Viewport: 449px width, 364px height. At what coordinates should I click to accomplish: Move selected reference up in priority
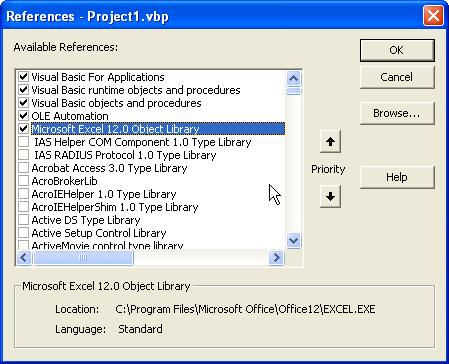(330, 142)
